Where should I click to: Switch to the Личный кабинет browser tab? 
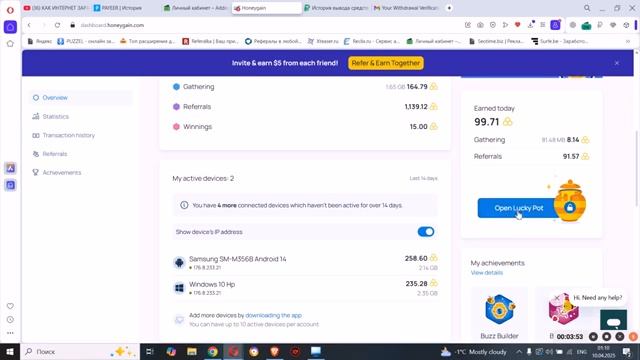pyautogui.click(x=196, y=8)
